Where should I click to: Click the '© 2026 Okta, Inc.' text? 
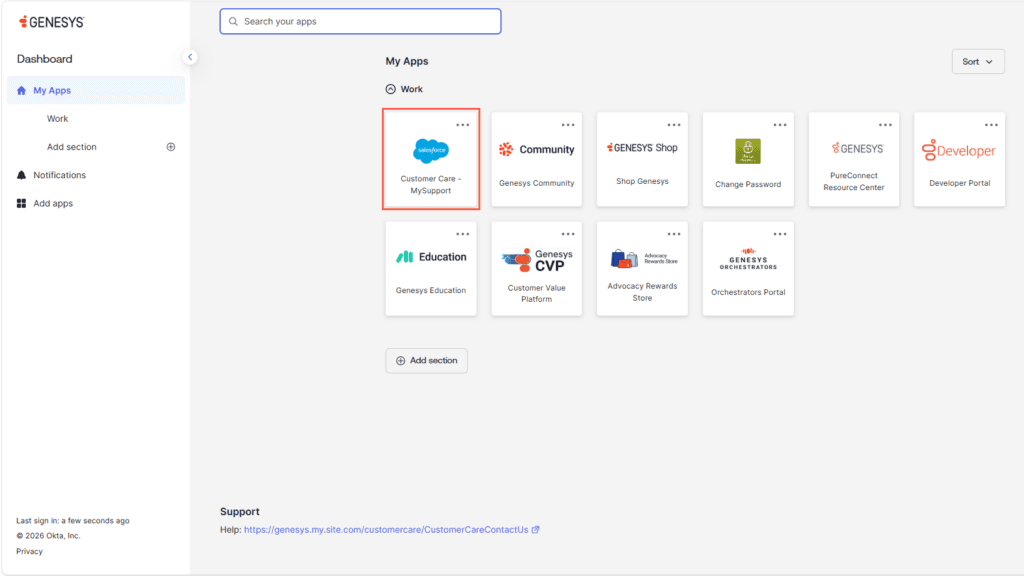[48, 536]
